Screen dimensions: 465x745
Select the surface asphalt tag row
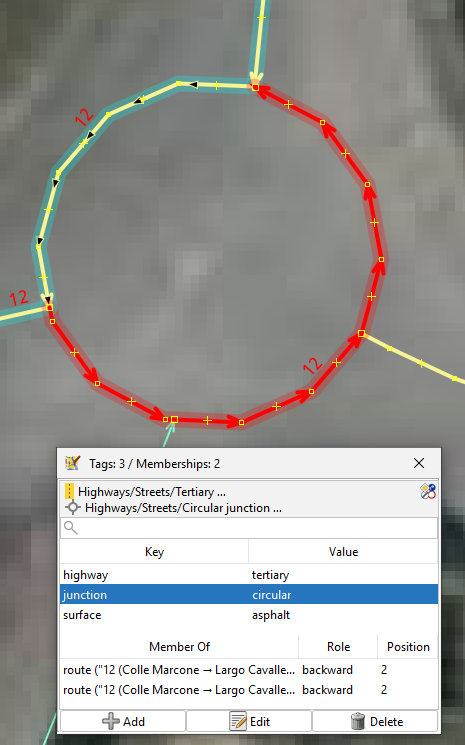249,615
